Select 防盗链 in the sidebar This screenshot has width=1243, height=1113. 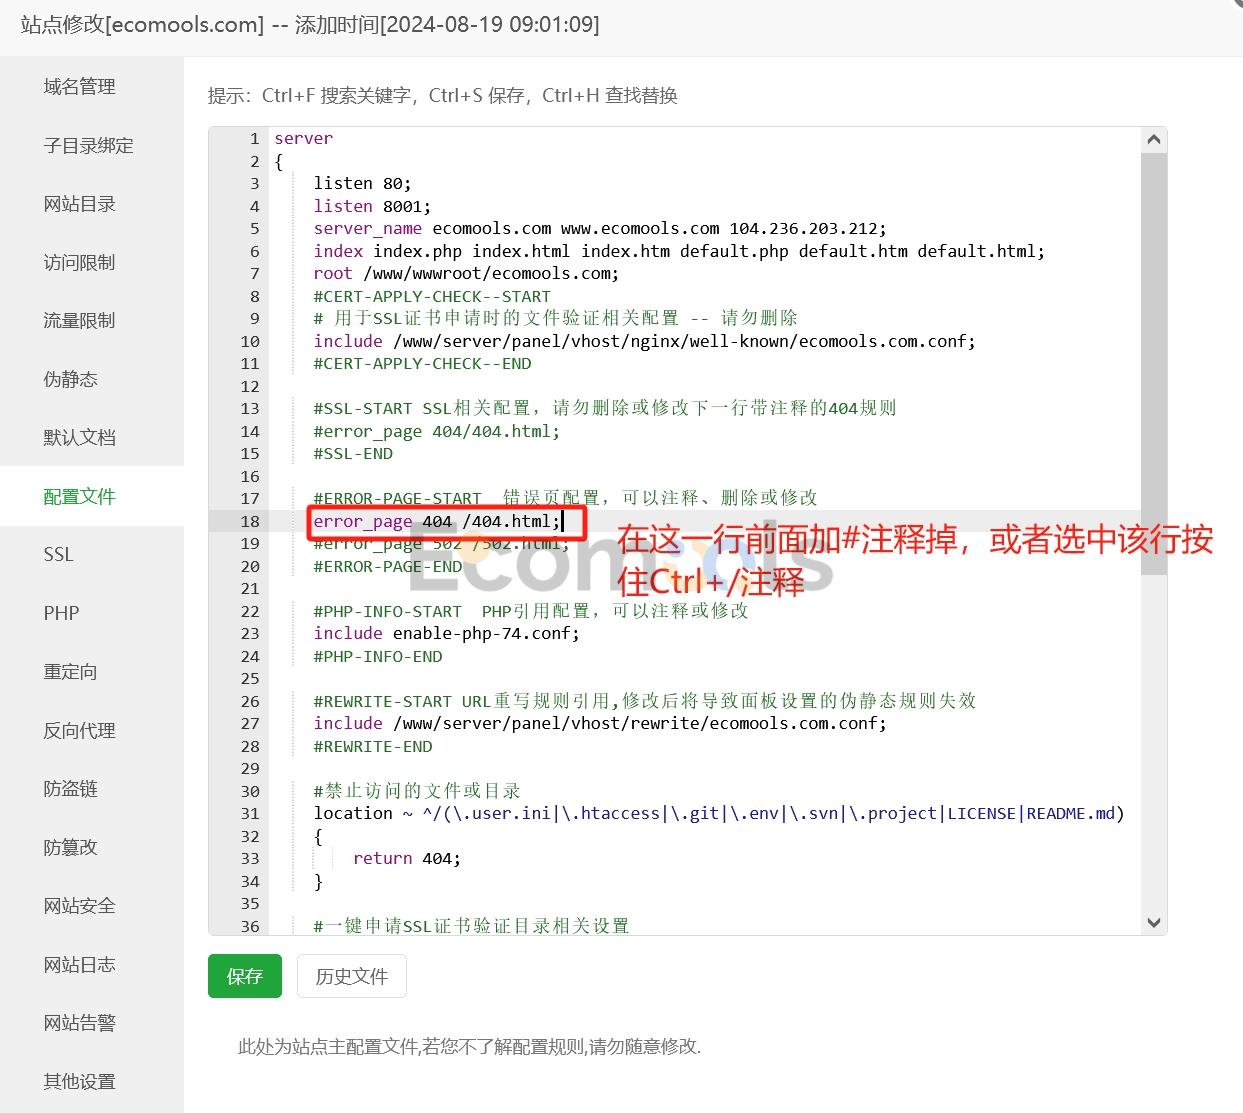pyautogui.click(x=71, y=789)
